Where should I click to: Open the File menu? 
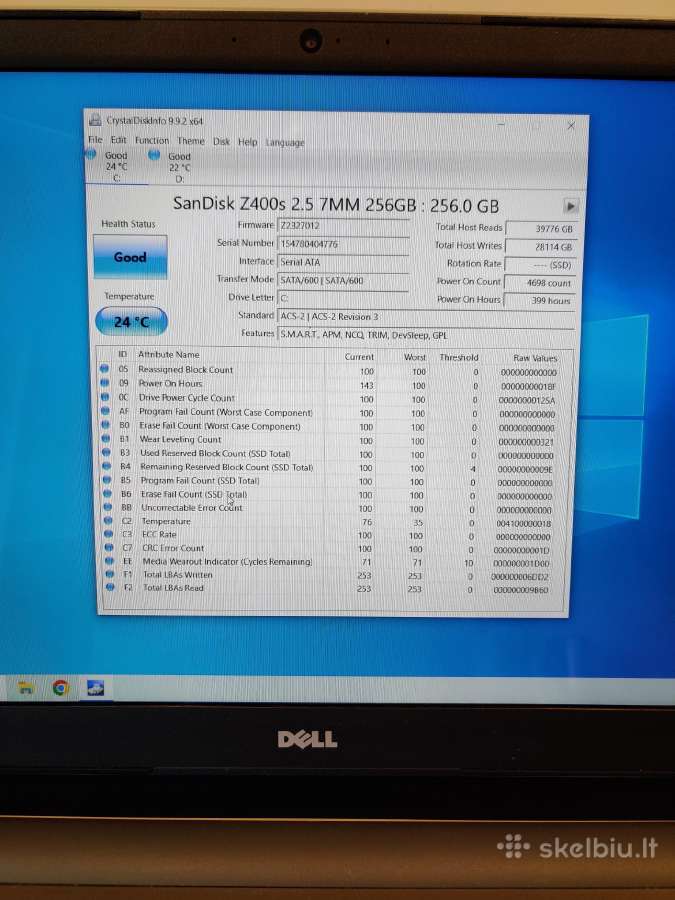click(x=95, y=139)
